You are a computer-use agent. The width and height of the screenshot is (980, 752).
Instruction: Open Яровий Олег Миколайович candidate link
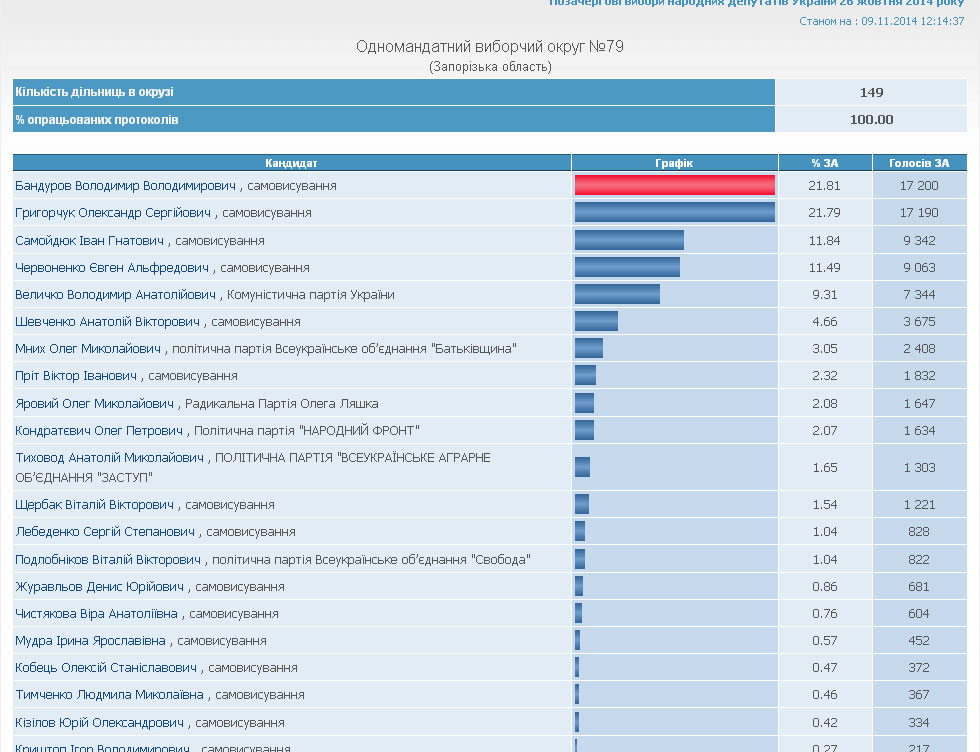tap(94, 403)
